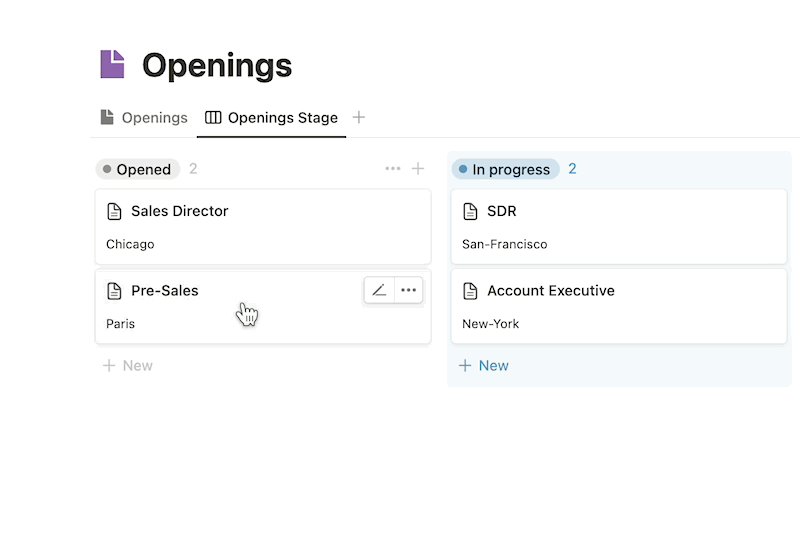800x548 pixels.
Task: Click the Account Executive document icon
Action: 470,291
